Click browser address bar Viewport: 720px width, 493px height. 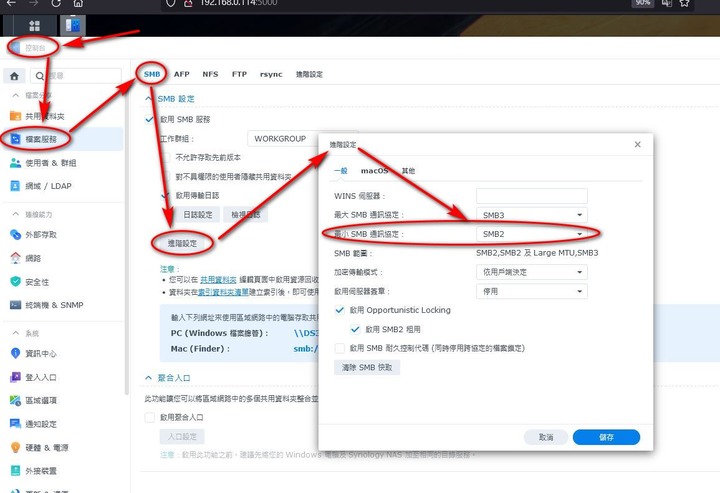tap(395, 4)
